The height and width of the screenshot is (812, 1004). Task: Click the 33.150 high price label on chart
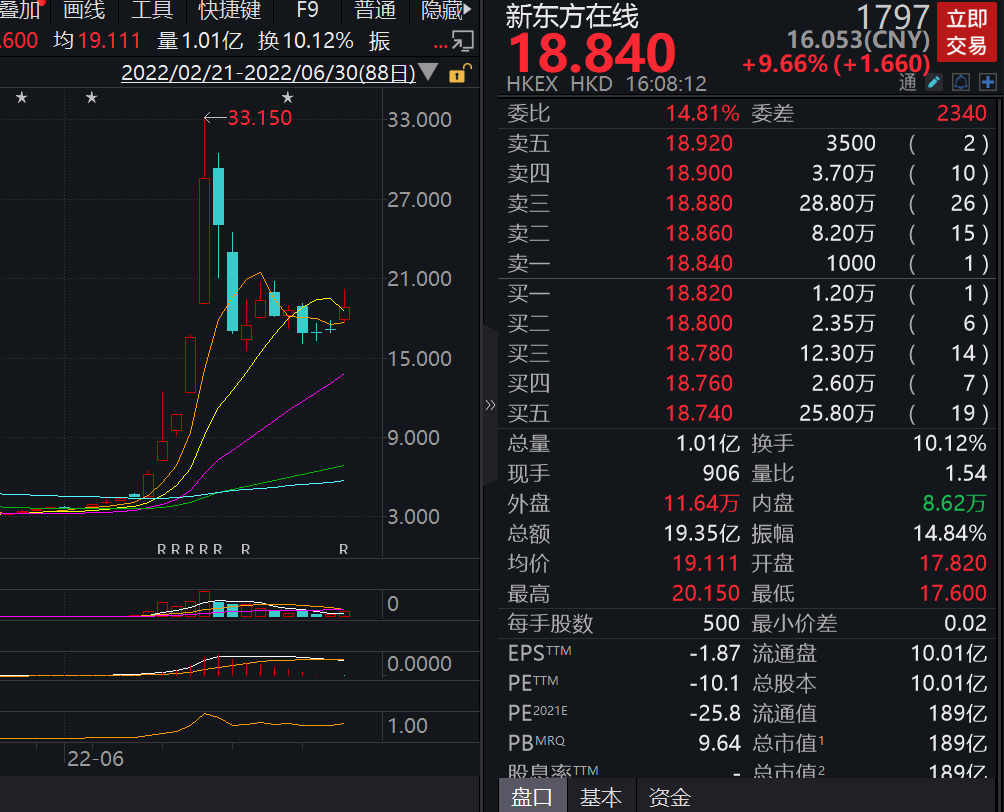tap(259, 118)
